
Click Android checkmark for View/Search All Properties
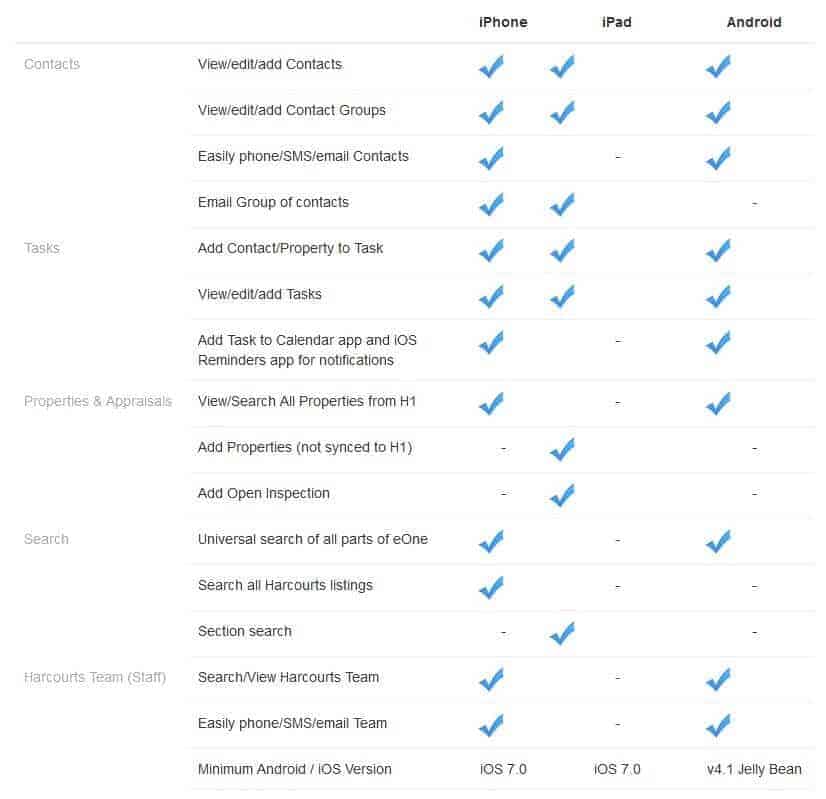coord(718,403)
